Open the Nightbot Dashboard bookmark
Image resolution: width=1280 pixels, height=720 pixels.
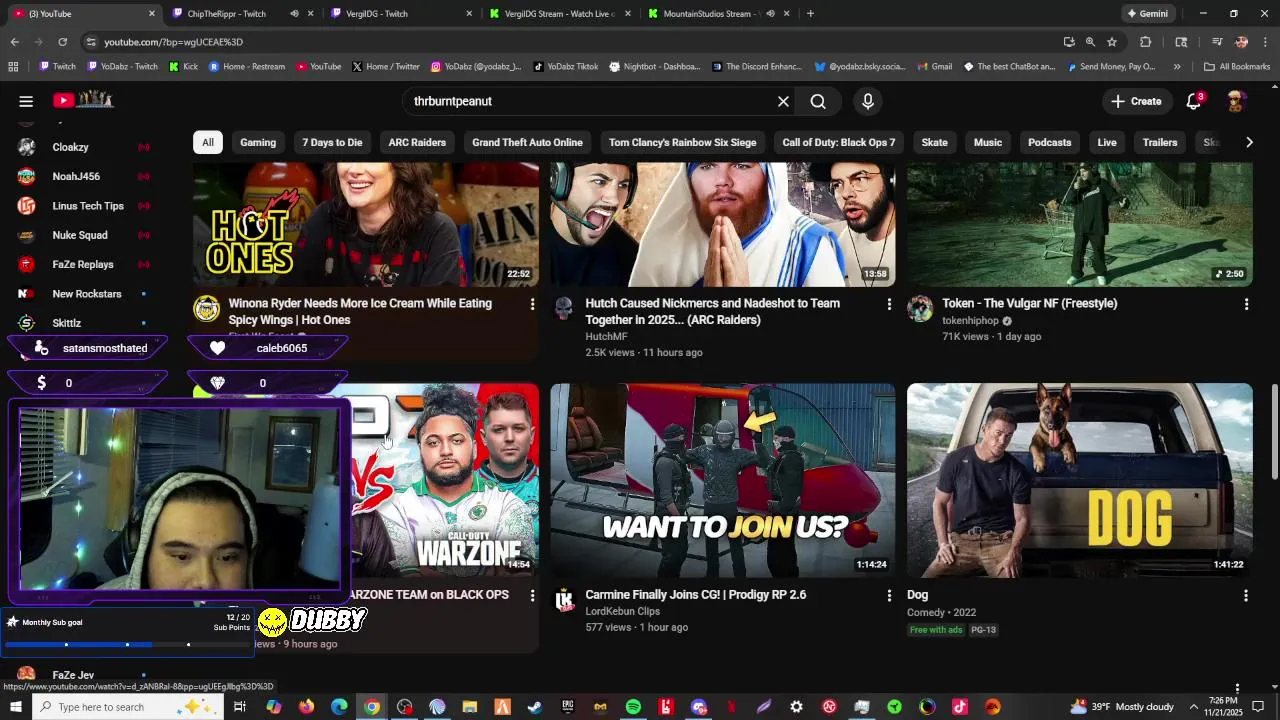click(x=654, y=67)
